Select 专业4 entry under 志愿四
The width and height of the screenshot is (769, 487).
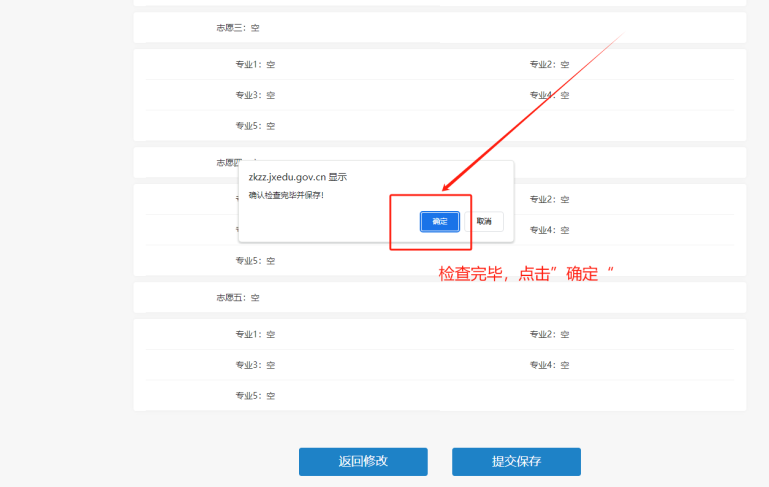[x=549, y=230]
